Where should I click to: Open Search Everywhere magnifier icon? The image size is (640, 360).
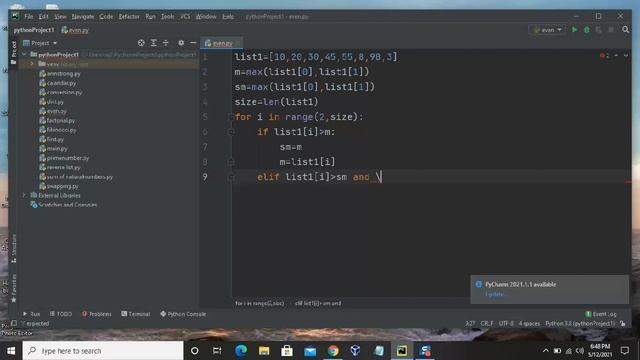coord(625,30)
